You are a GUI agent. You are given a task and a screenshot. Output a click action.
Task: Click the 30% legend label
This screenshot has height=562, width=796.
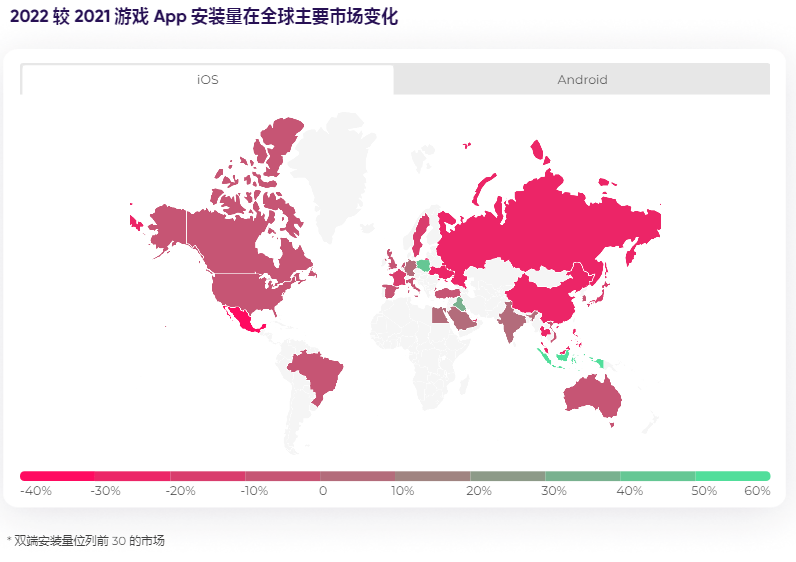click(554, 491)
